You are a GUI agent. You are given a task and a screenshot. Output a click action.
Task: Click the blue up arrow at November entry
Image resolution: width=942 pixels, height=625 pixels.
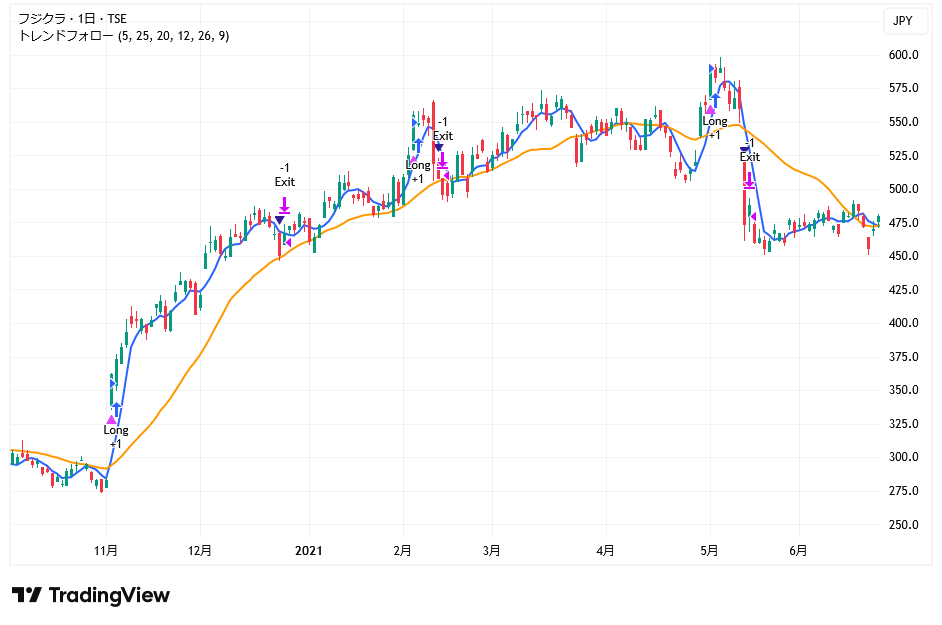click(117, 407)
